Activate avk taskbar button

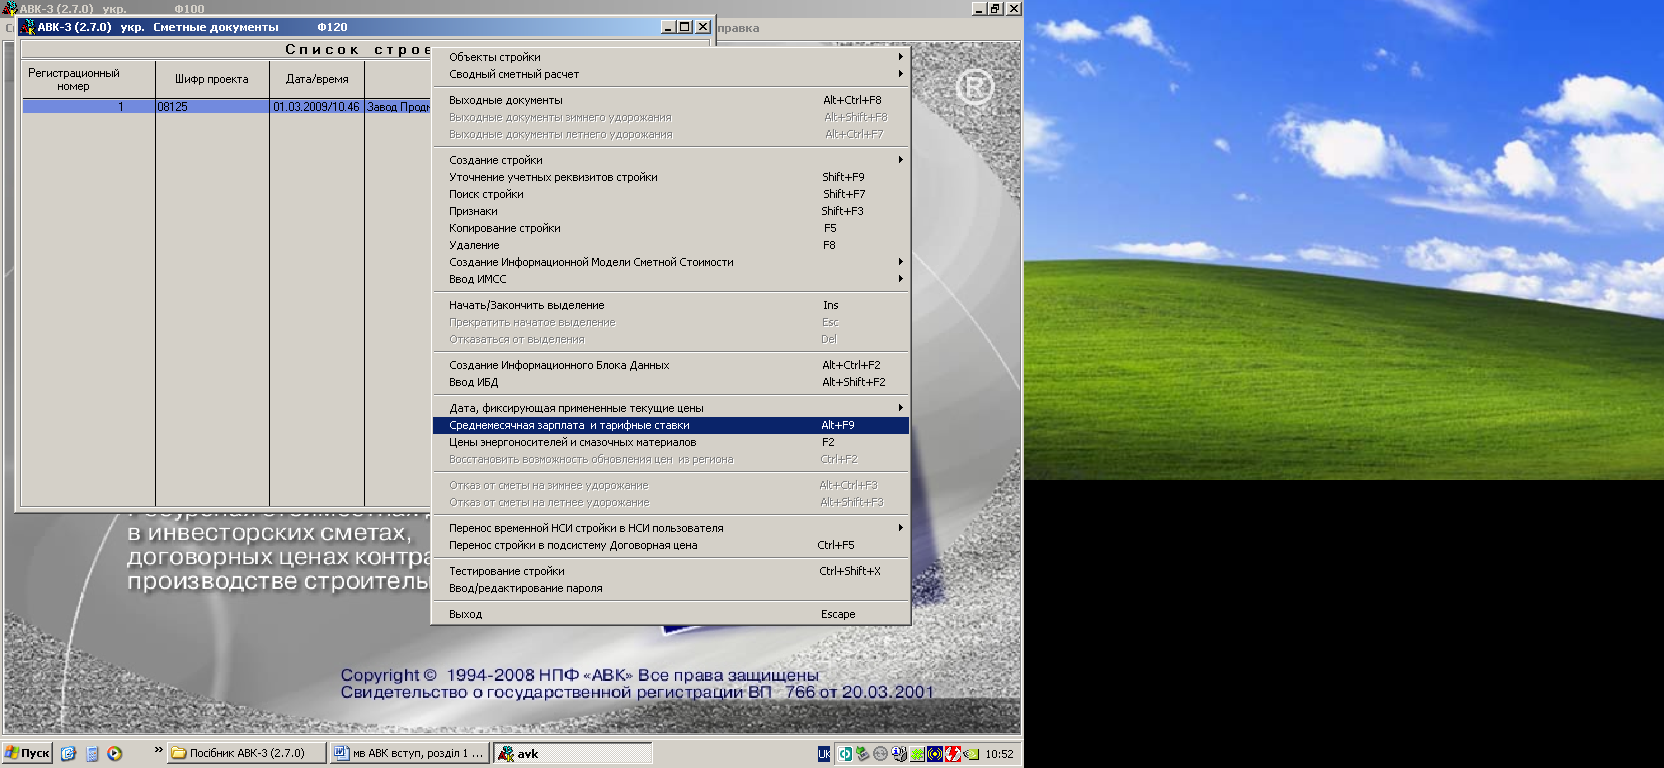tap(572, 753)
